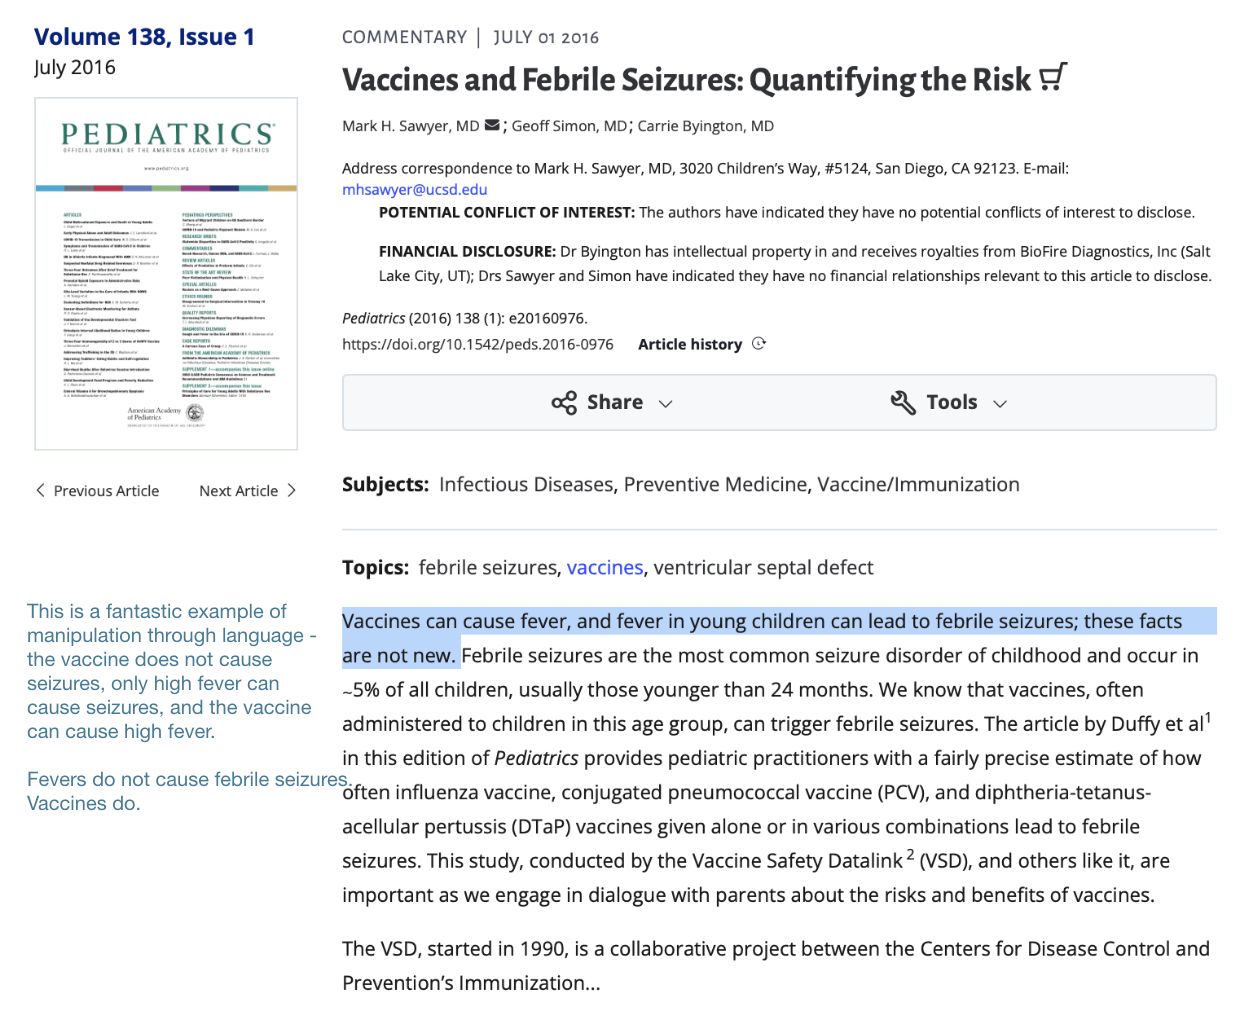Click the Next Article right chevron
The height and width of the screenshot is (1020, 1245).
(x=292, y=490)
